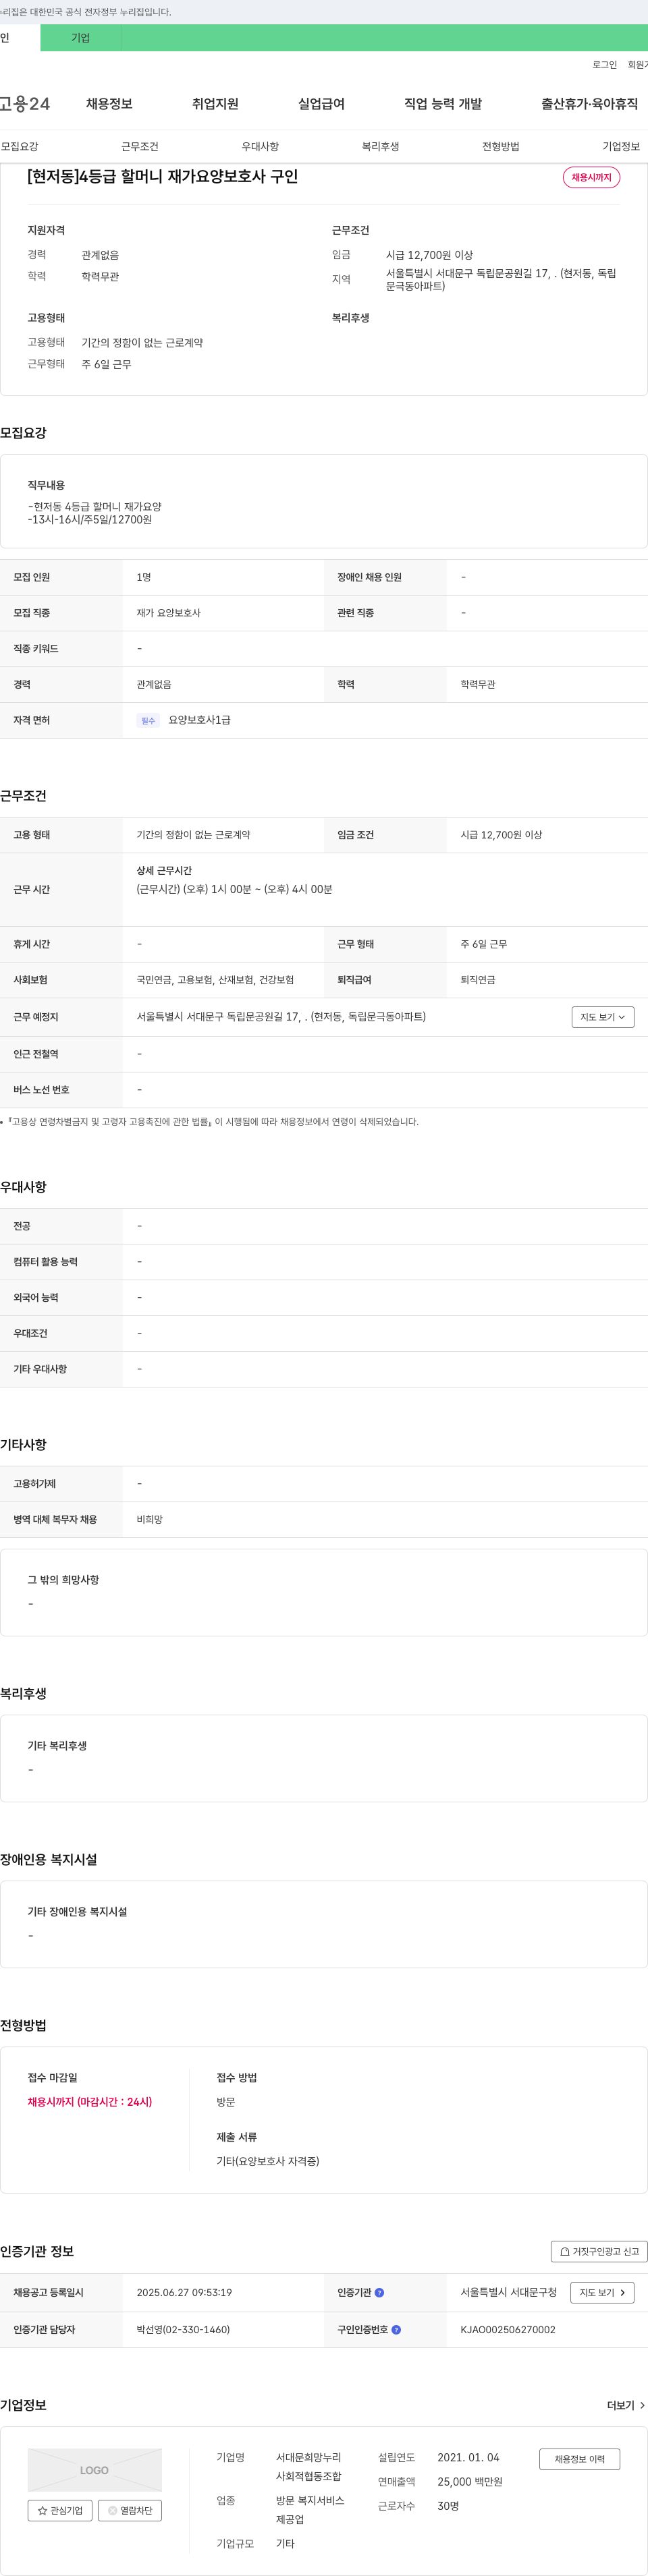
Task: Click the establishment date 2021. 01. 04
Action: point(468,2457)
